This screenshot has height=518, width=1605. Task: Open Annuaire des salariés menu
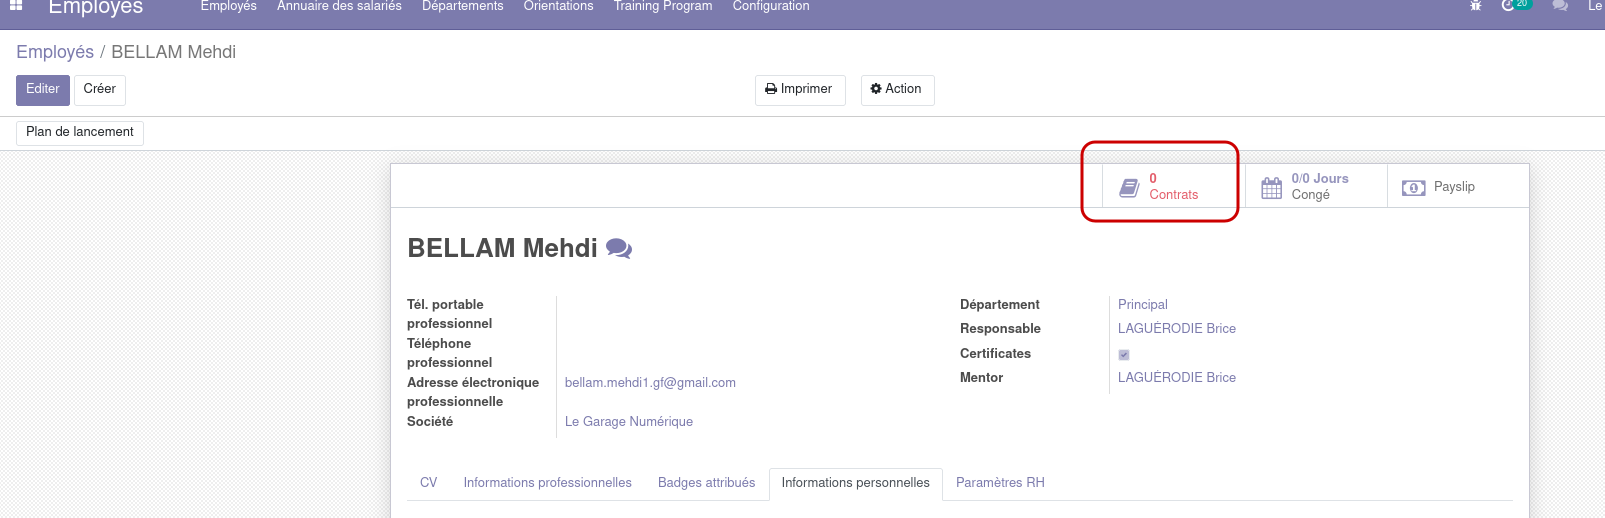(x=339, y=6)
